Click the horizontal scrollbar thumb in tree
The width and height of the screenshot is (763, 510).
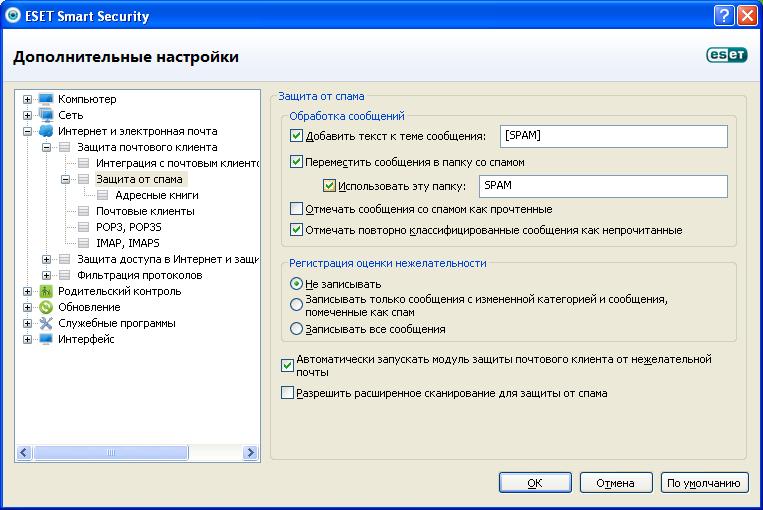(111, 453)
